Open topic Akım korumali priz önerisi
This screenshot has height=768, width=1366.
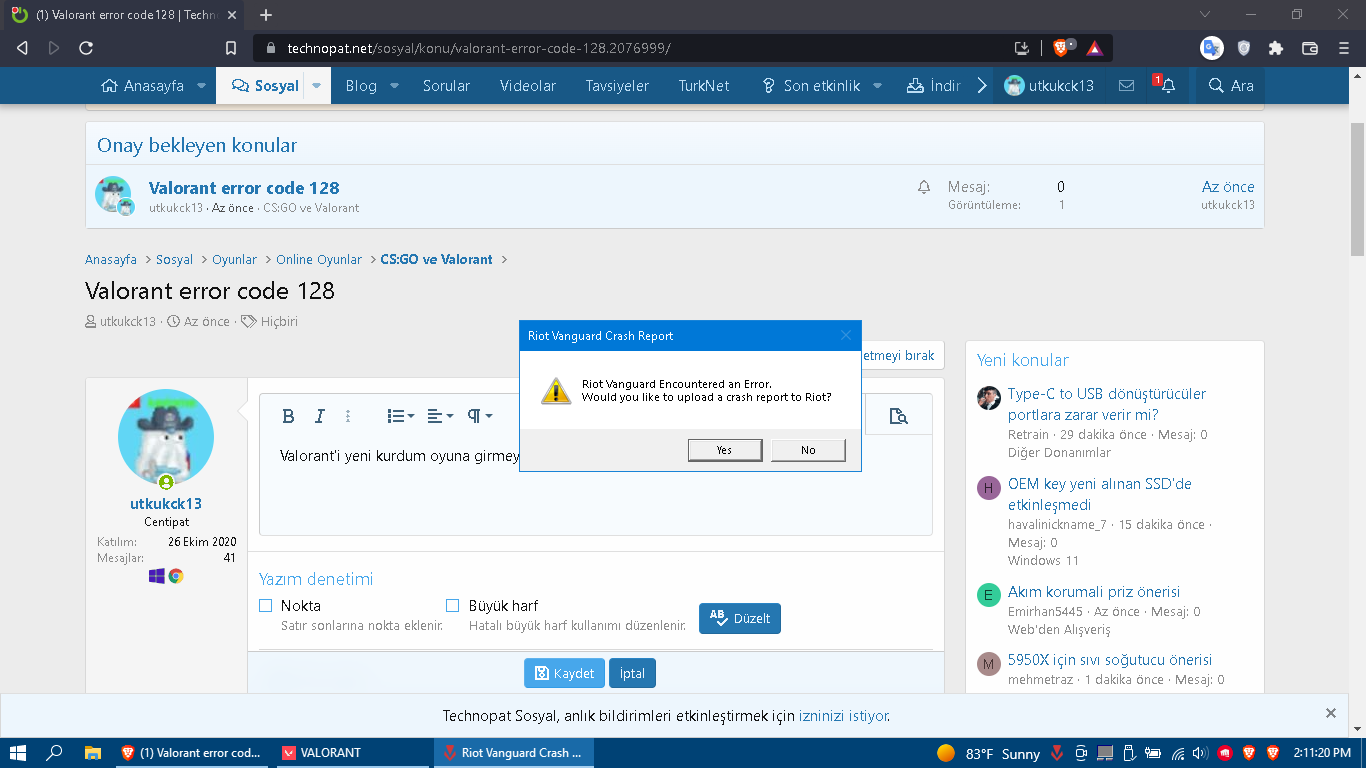coord(1094,592)
